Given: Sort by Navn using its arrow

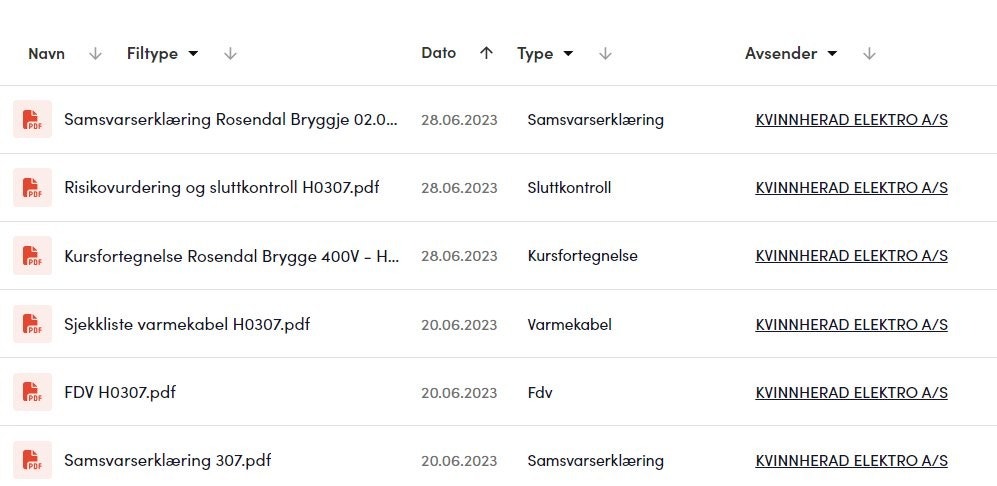Looking at the screenshot, I should 95,53.
